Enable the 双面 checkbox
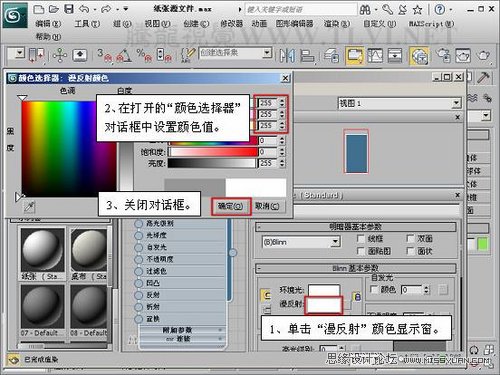The image size is (500, 375). [x=410, y=238]
